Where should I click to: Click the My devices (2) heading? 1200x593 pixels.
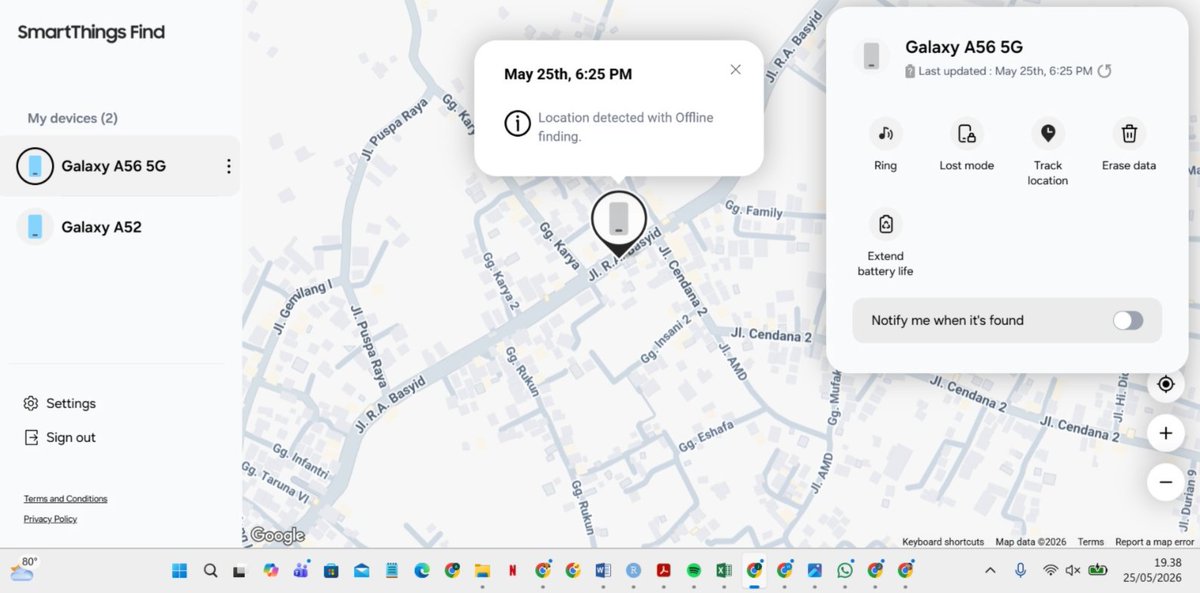[72, 118]
